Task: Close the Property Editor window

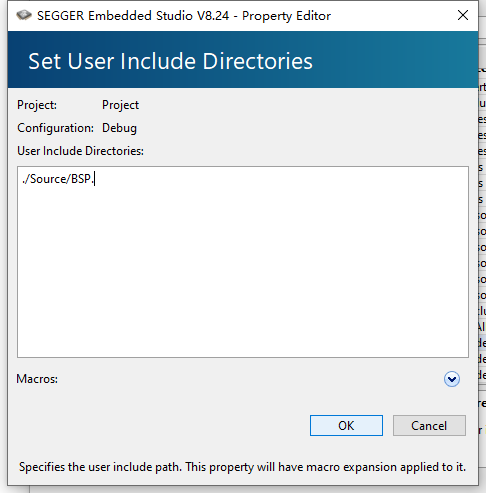Action: pyautogui.click(x=463, y=15)
